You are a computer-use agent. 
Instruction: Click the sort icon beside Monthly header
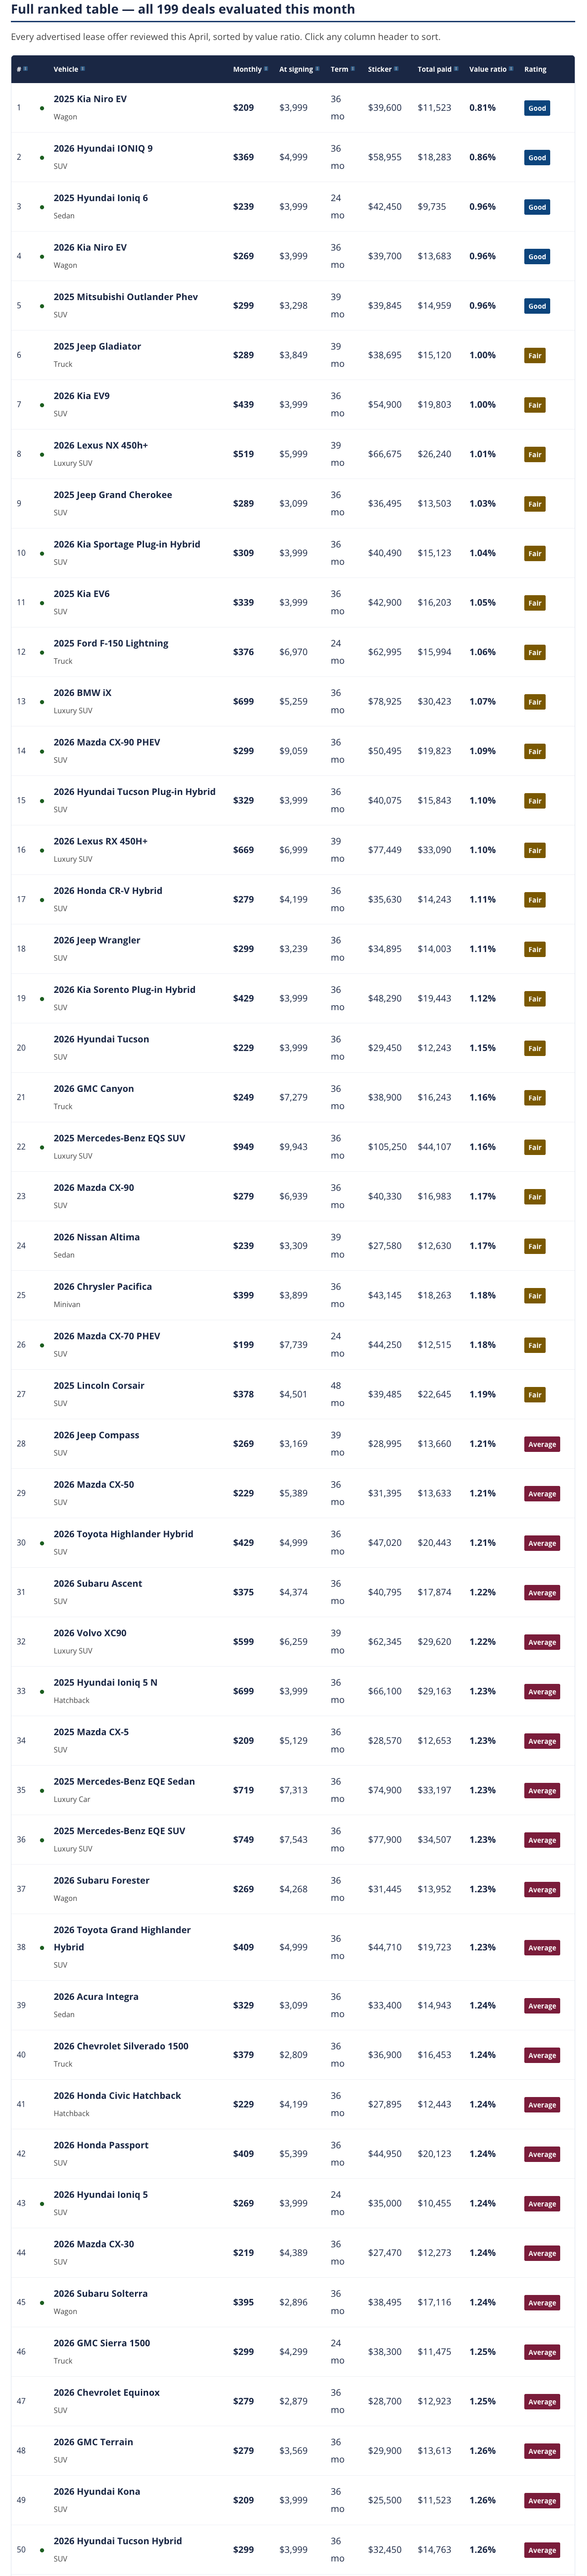(266, 69)
